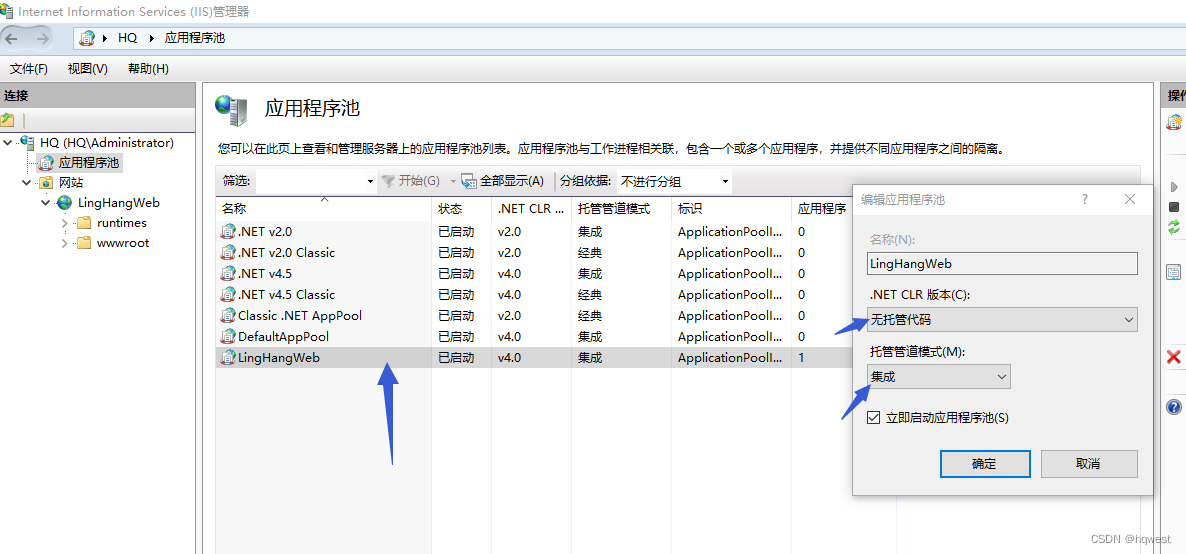Screen dimensions: 1186x554
Task: Open the 文件(F) menu
Action: (x=29, y=69)
